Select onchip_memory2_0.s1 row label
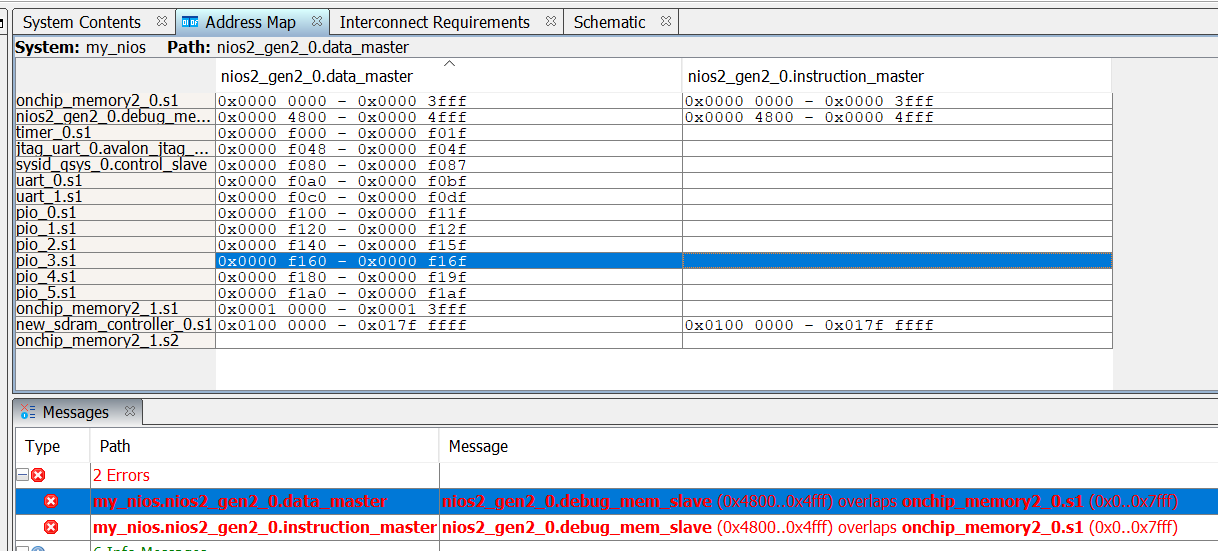Viewport: 1218px width, 551px height. pyautogui.click(x=115, y=101)
